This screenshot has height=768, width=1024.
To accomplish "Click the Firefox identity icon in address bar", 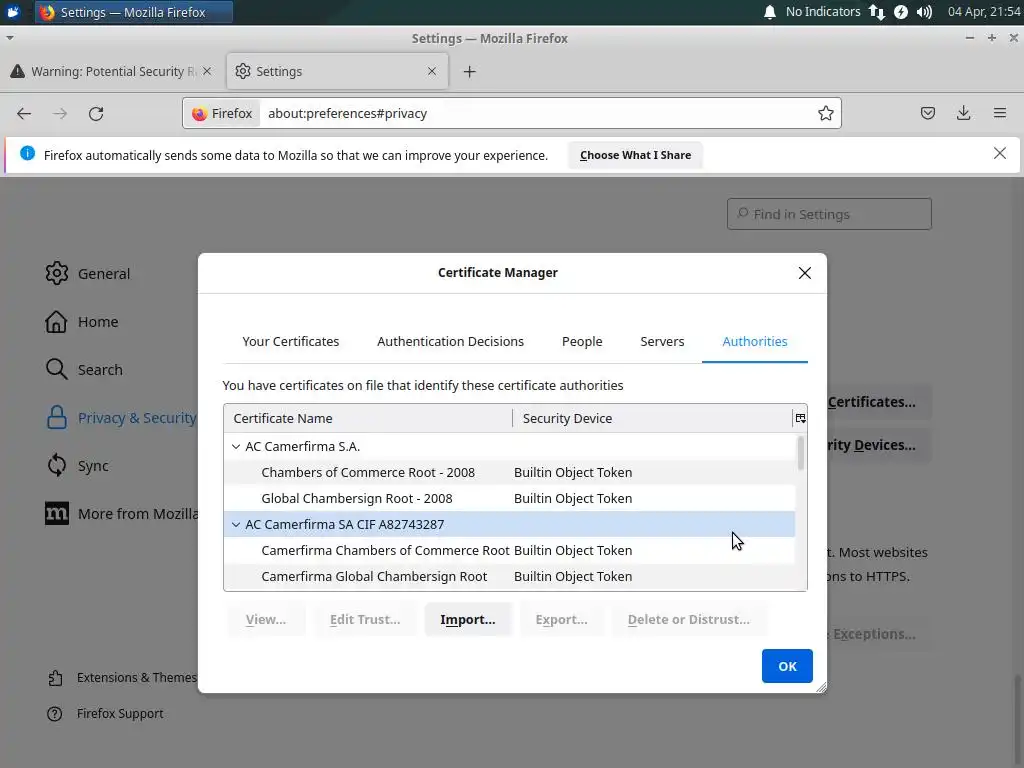I will [x=222, y=114].
